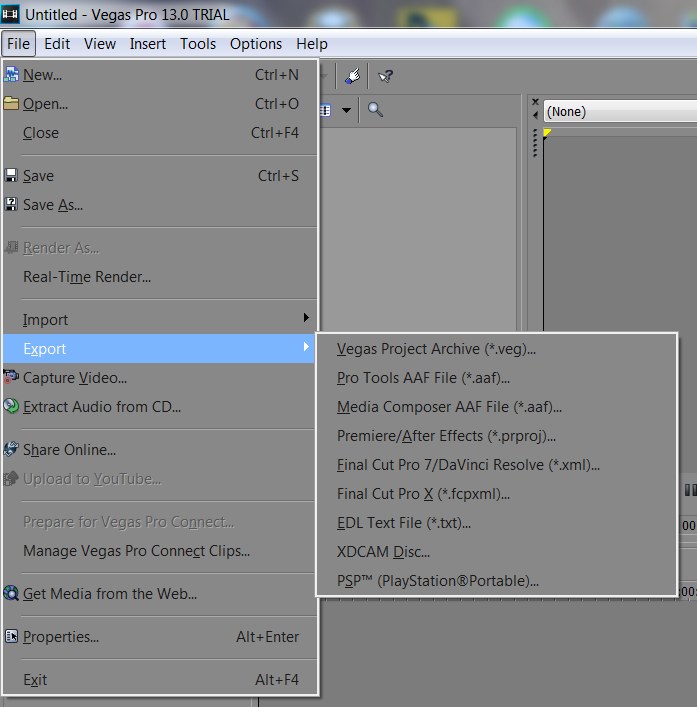The image size is (697, 707).
Task: Click the Capture Video camera icon
Action: pyautogui.click(x=11, y=377)
